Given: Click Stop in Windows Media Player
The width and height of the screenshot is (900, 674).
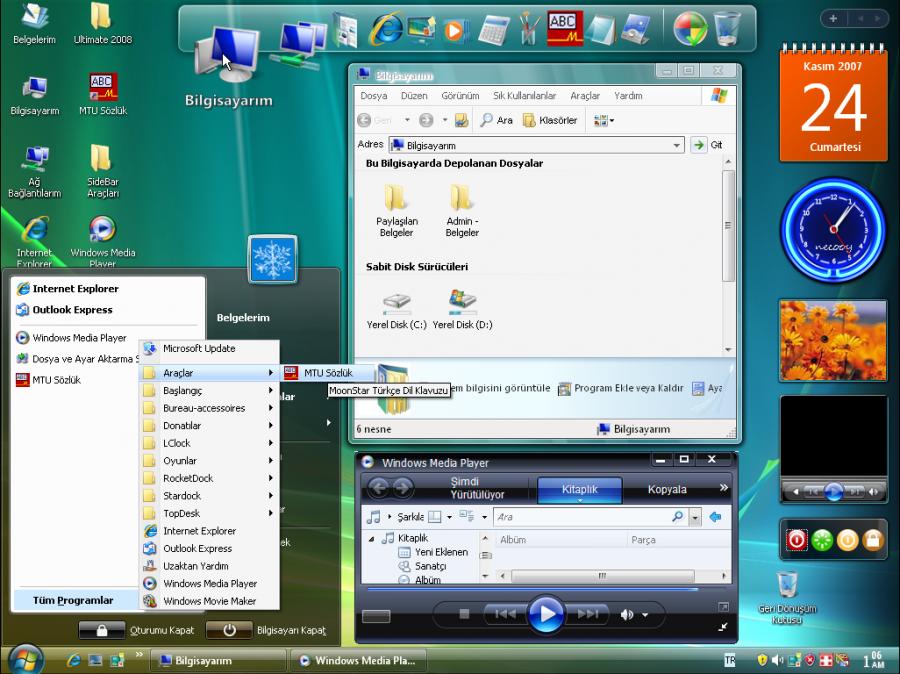Looking at the screenshot, I should point(464,614).
